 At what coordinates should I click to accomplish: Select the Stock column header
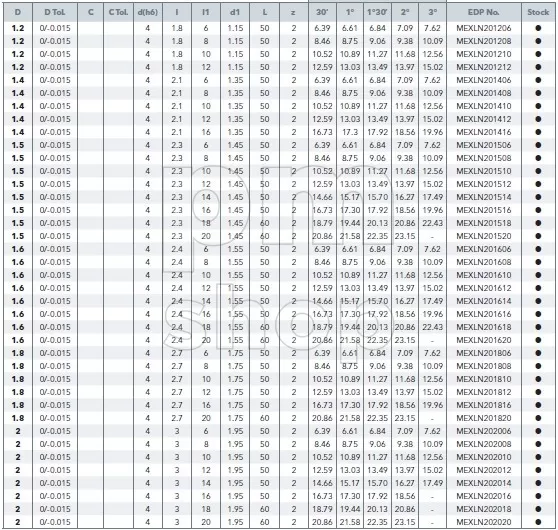click(538, 12)
